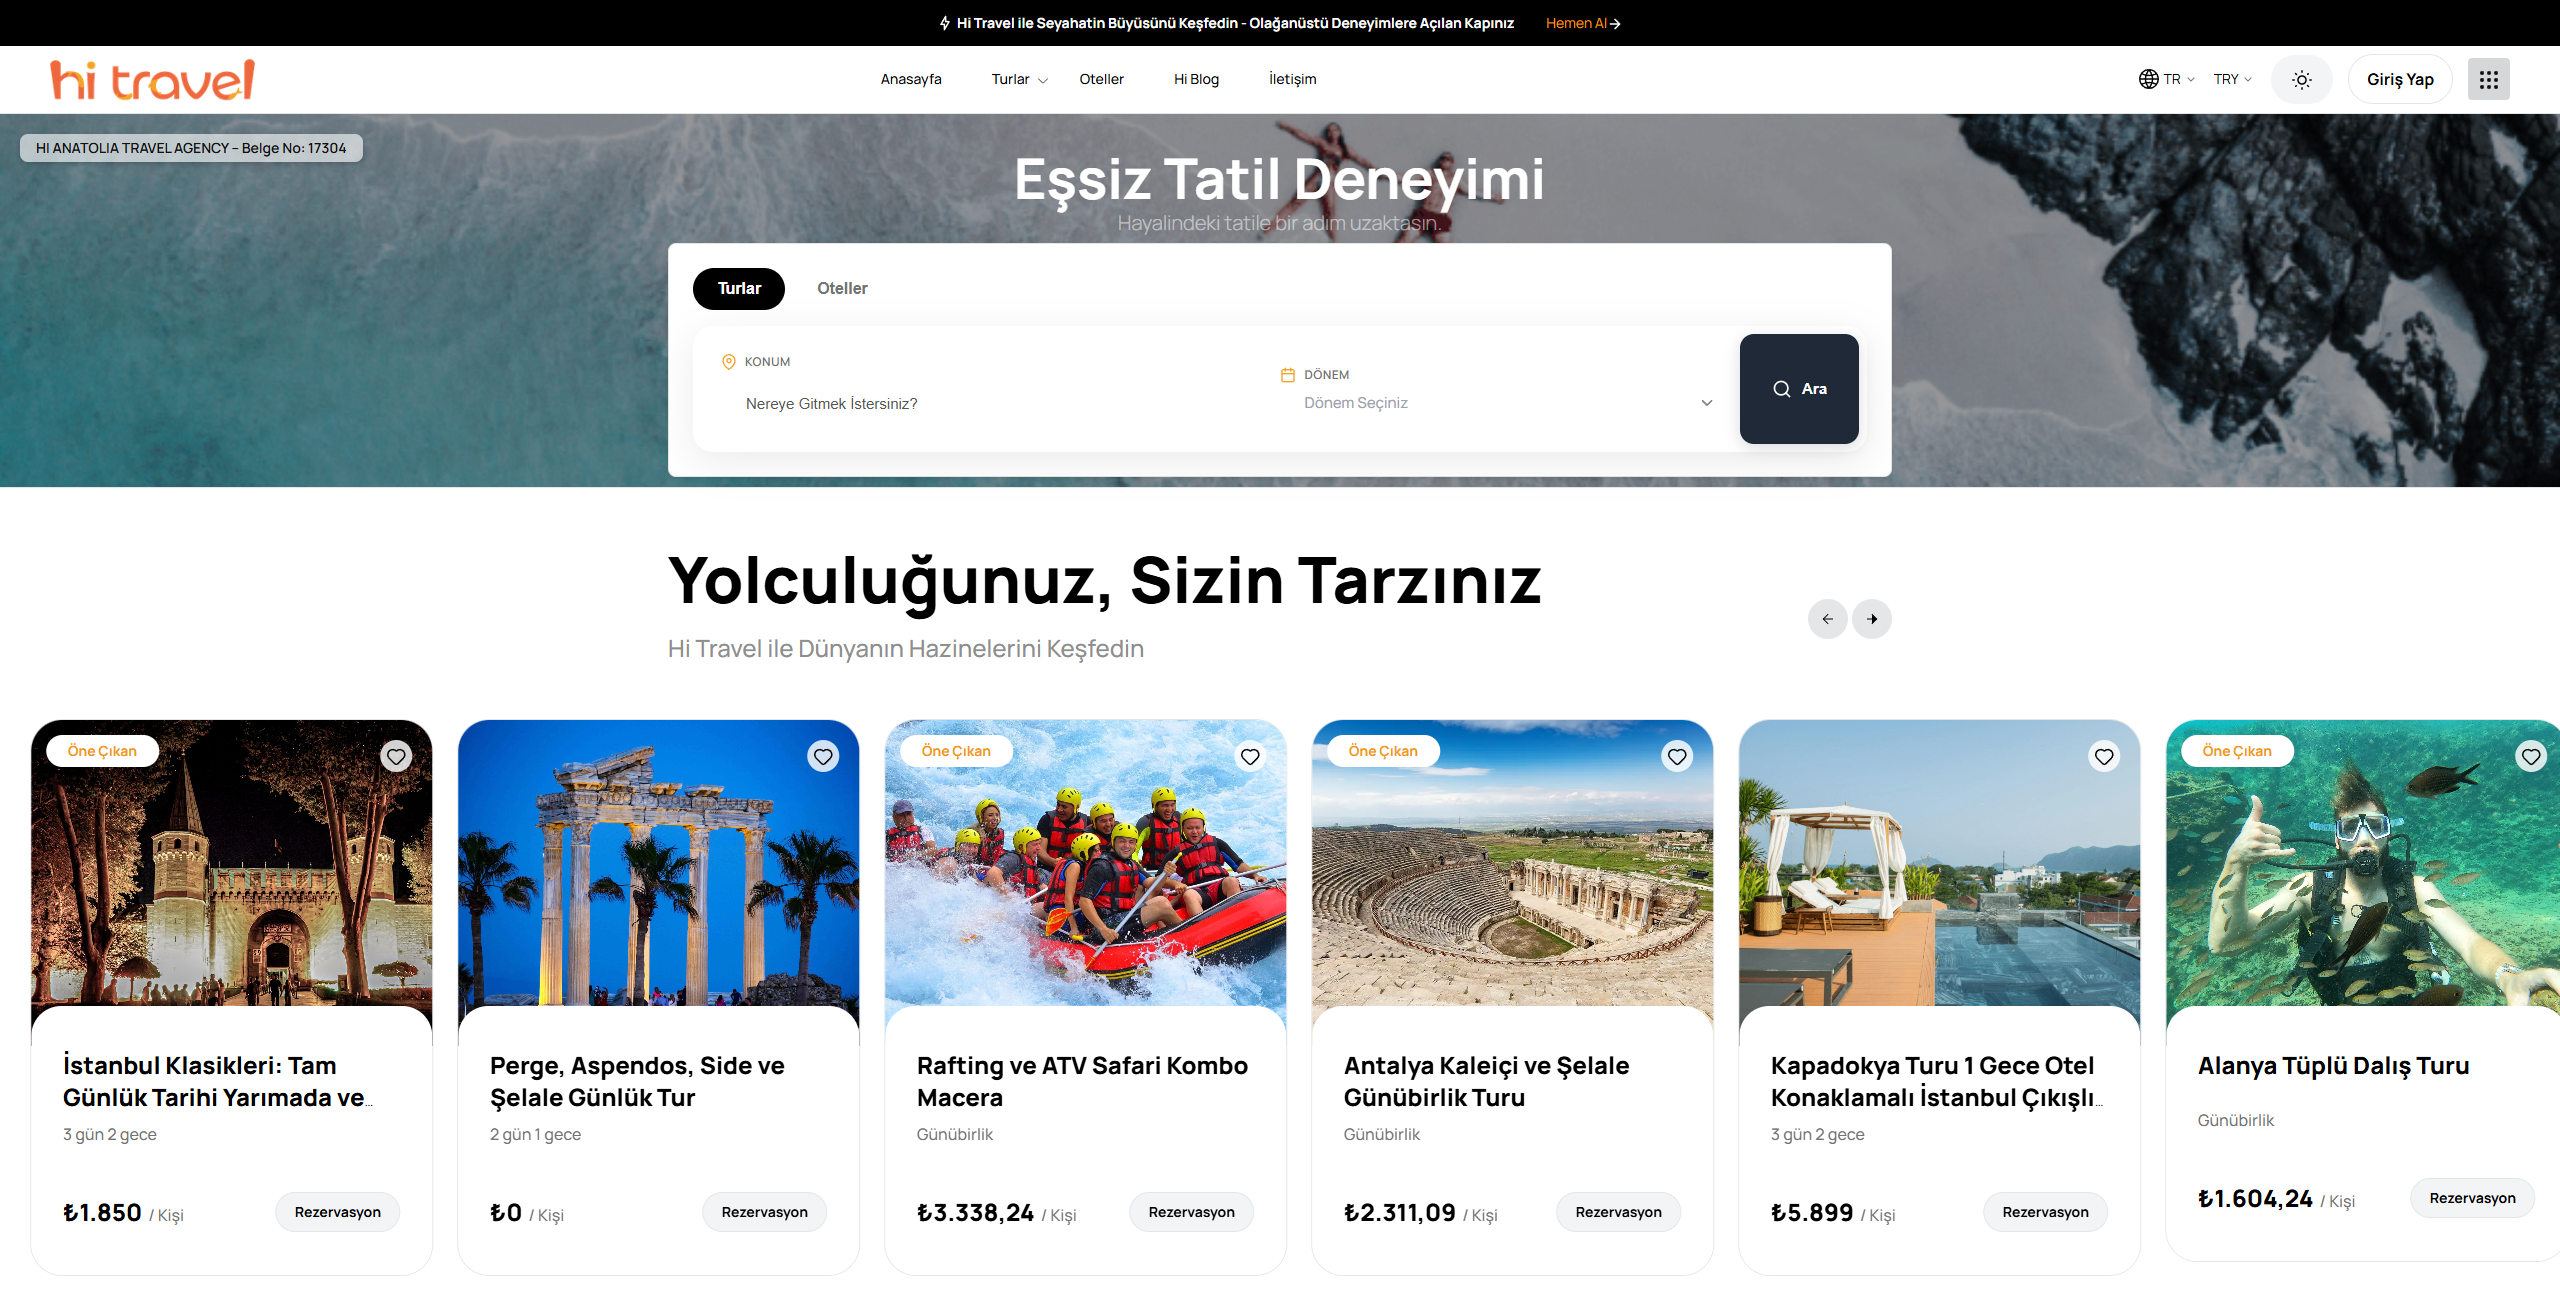Click heart icon on Antalya Kaleiçi card
This screenshot has width=2560, height=1305.
1677,757
